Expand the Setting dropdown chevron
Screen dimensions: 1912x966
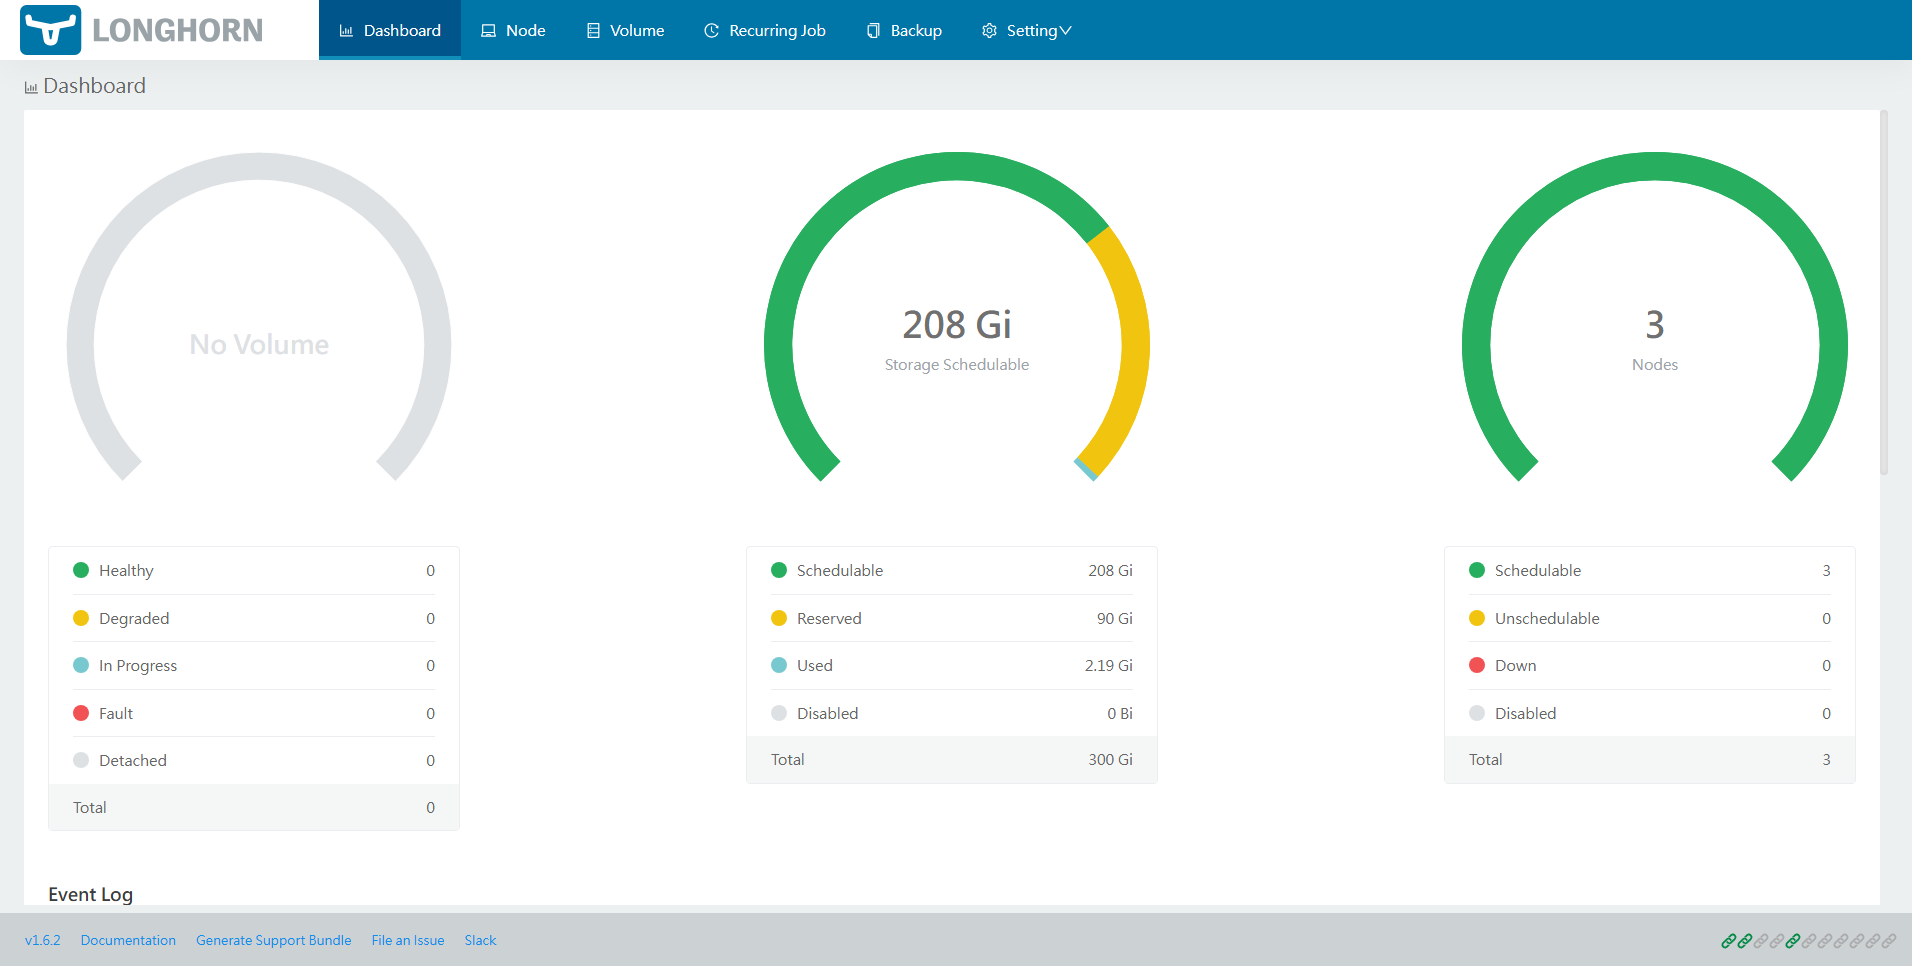coord(1065,31)
